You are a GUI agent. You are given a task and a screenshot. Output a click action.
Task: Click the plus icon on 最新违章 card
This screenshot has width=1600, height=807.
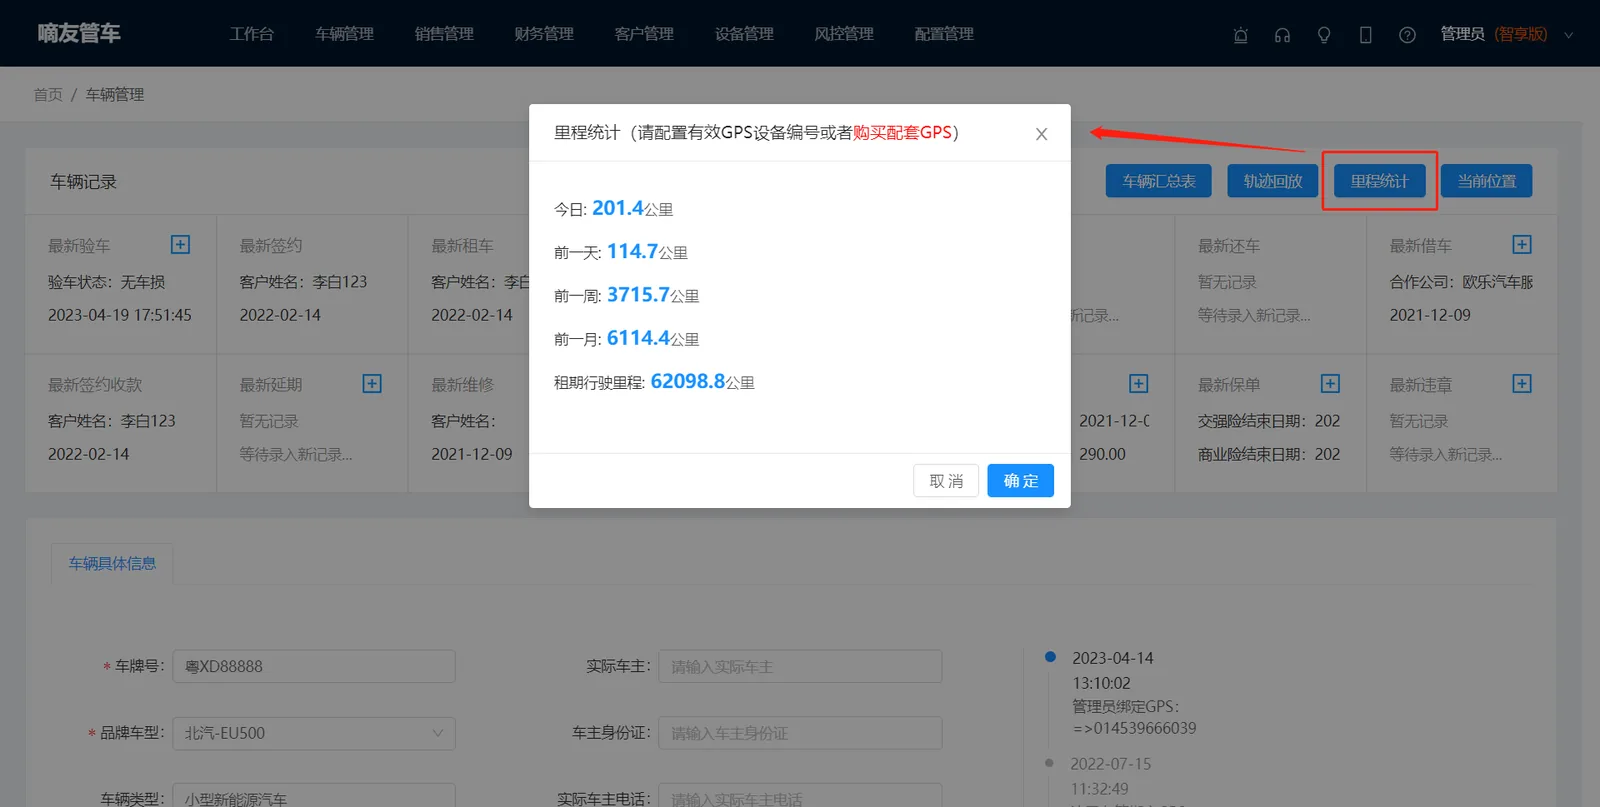pos(1522,384)
